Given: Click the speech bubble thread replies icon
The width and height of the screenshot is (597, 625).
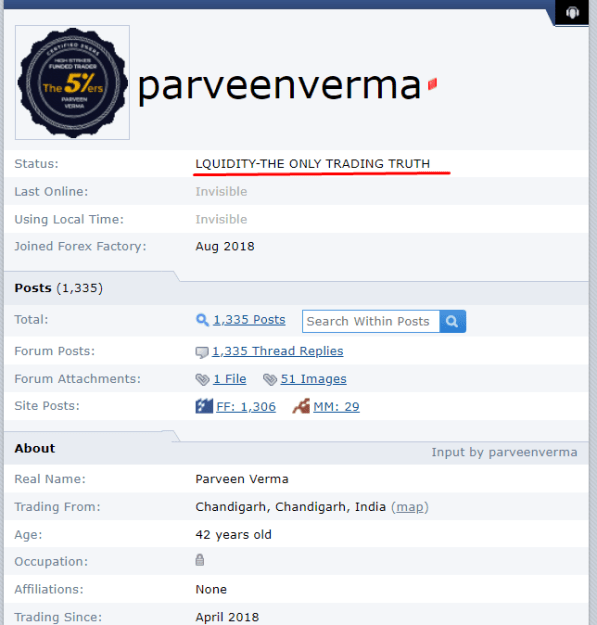Looking at the screenshot, I should (x=202, y=352).
